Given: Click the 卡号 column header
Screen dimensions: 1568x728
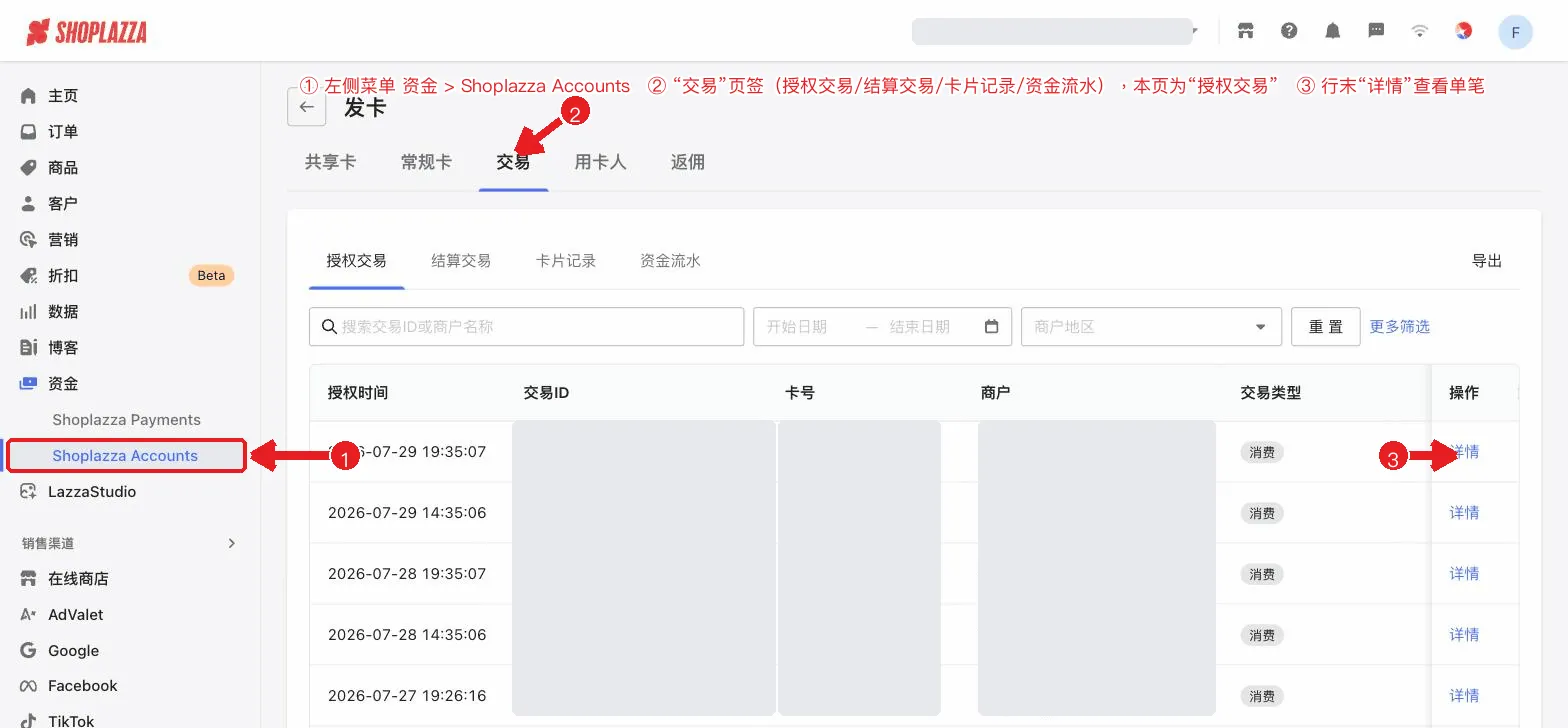Looking at the screenshot, I should pos(800,393).
